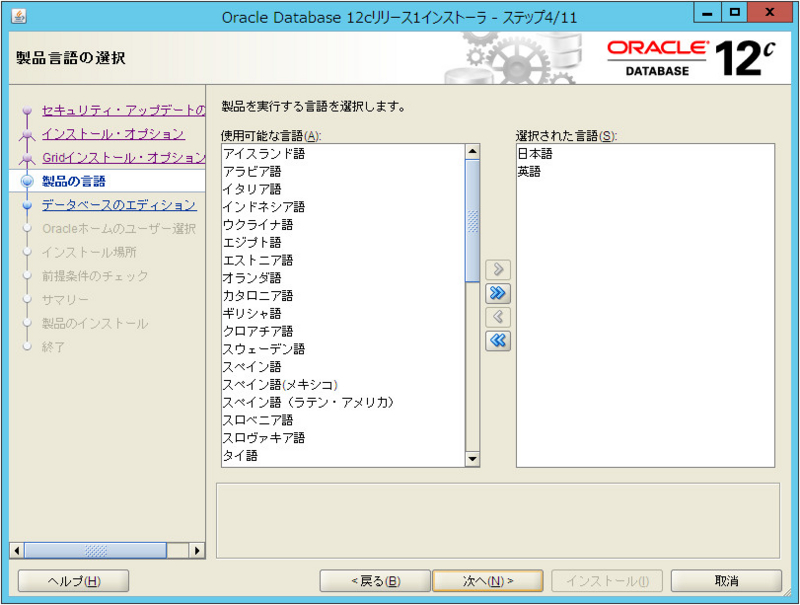Click the double right arrow to add all languages
Viewport: 800px width, 605px height.
coord(497,294)
